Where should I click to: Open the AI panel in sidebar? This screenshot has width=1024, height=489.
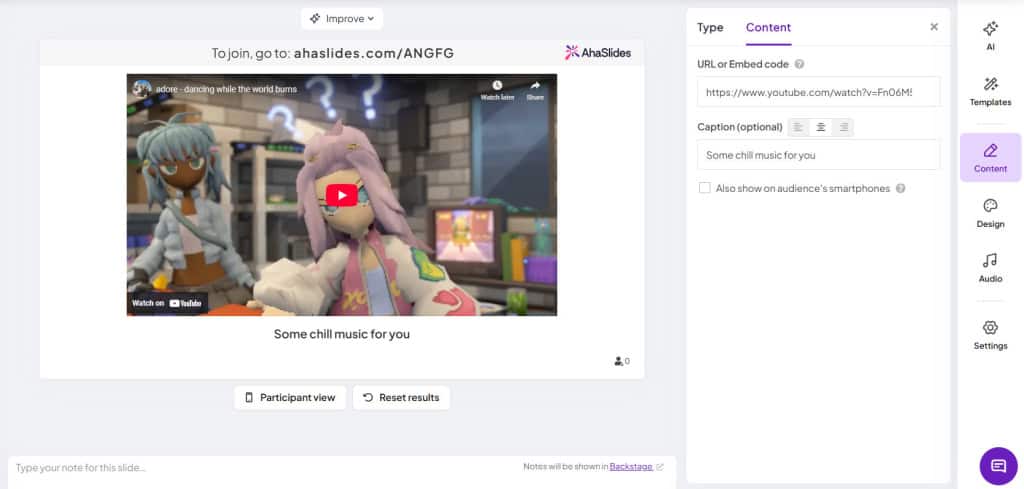(990, 36)
